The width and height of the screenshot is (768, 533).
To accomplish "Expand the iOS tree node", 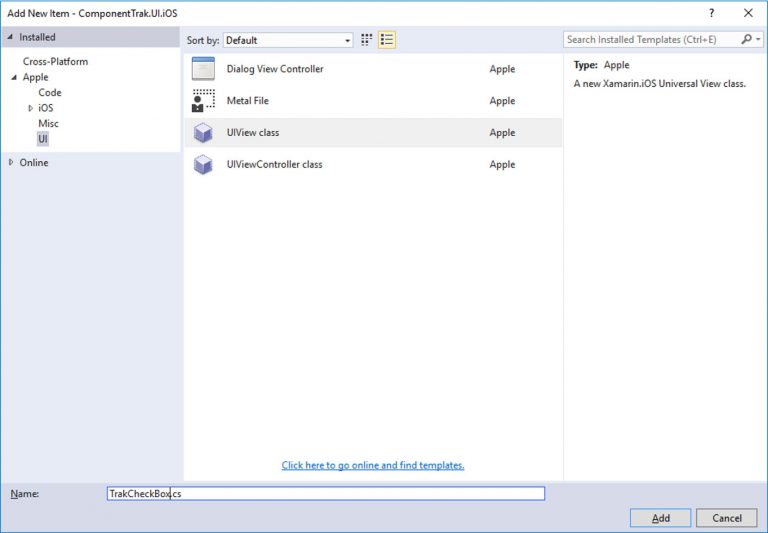I will 30,108.
